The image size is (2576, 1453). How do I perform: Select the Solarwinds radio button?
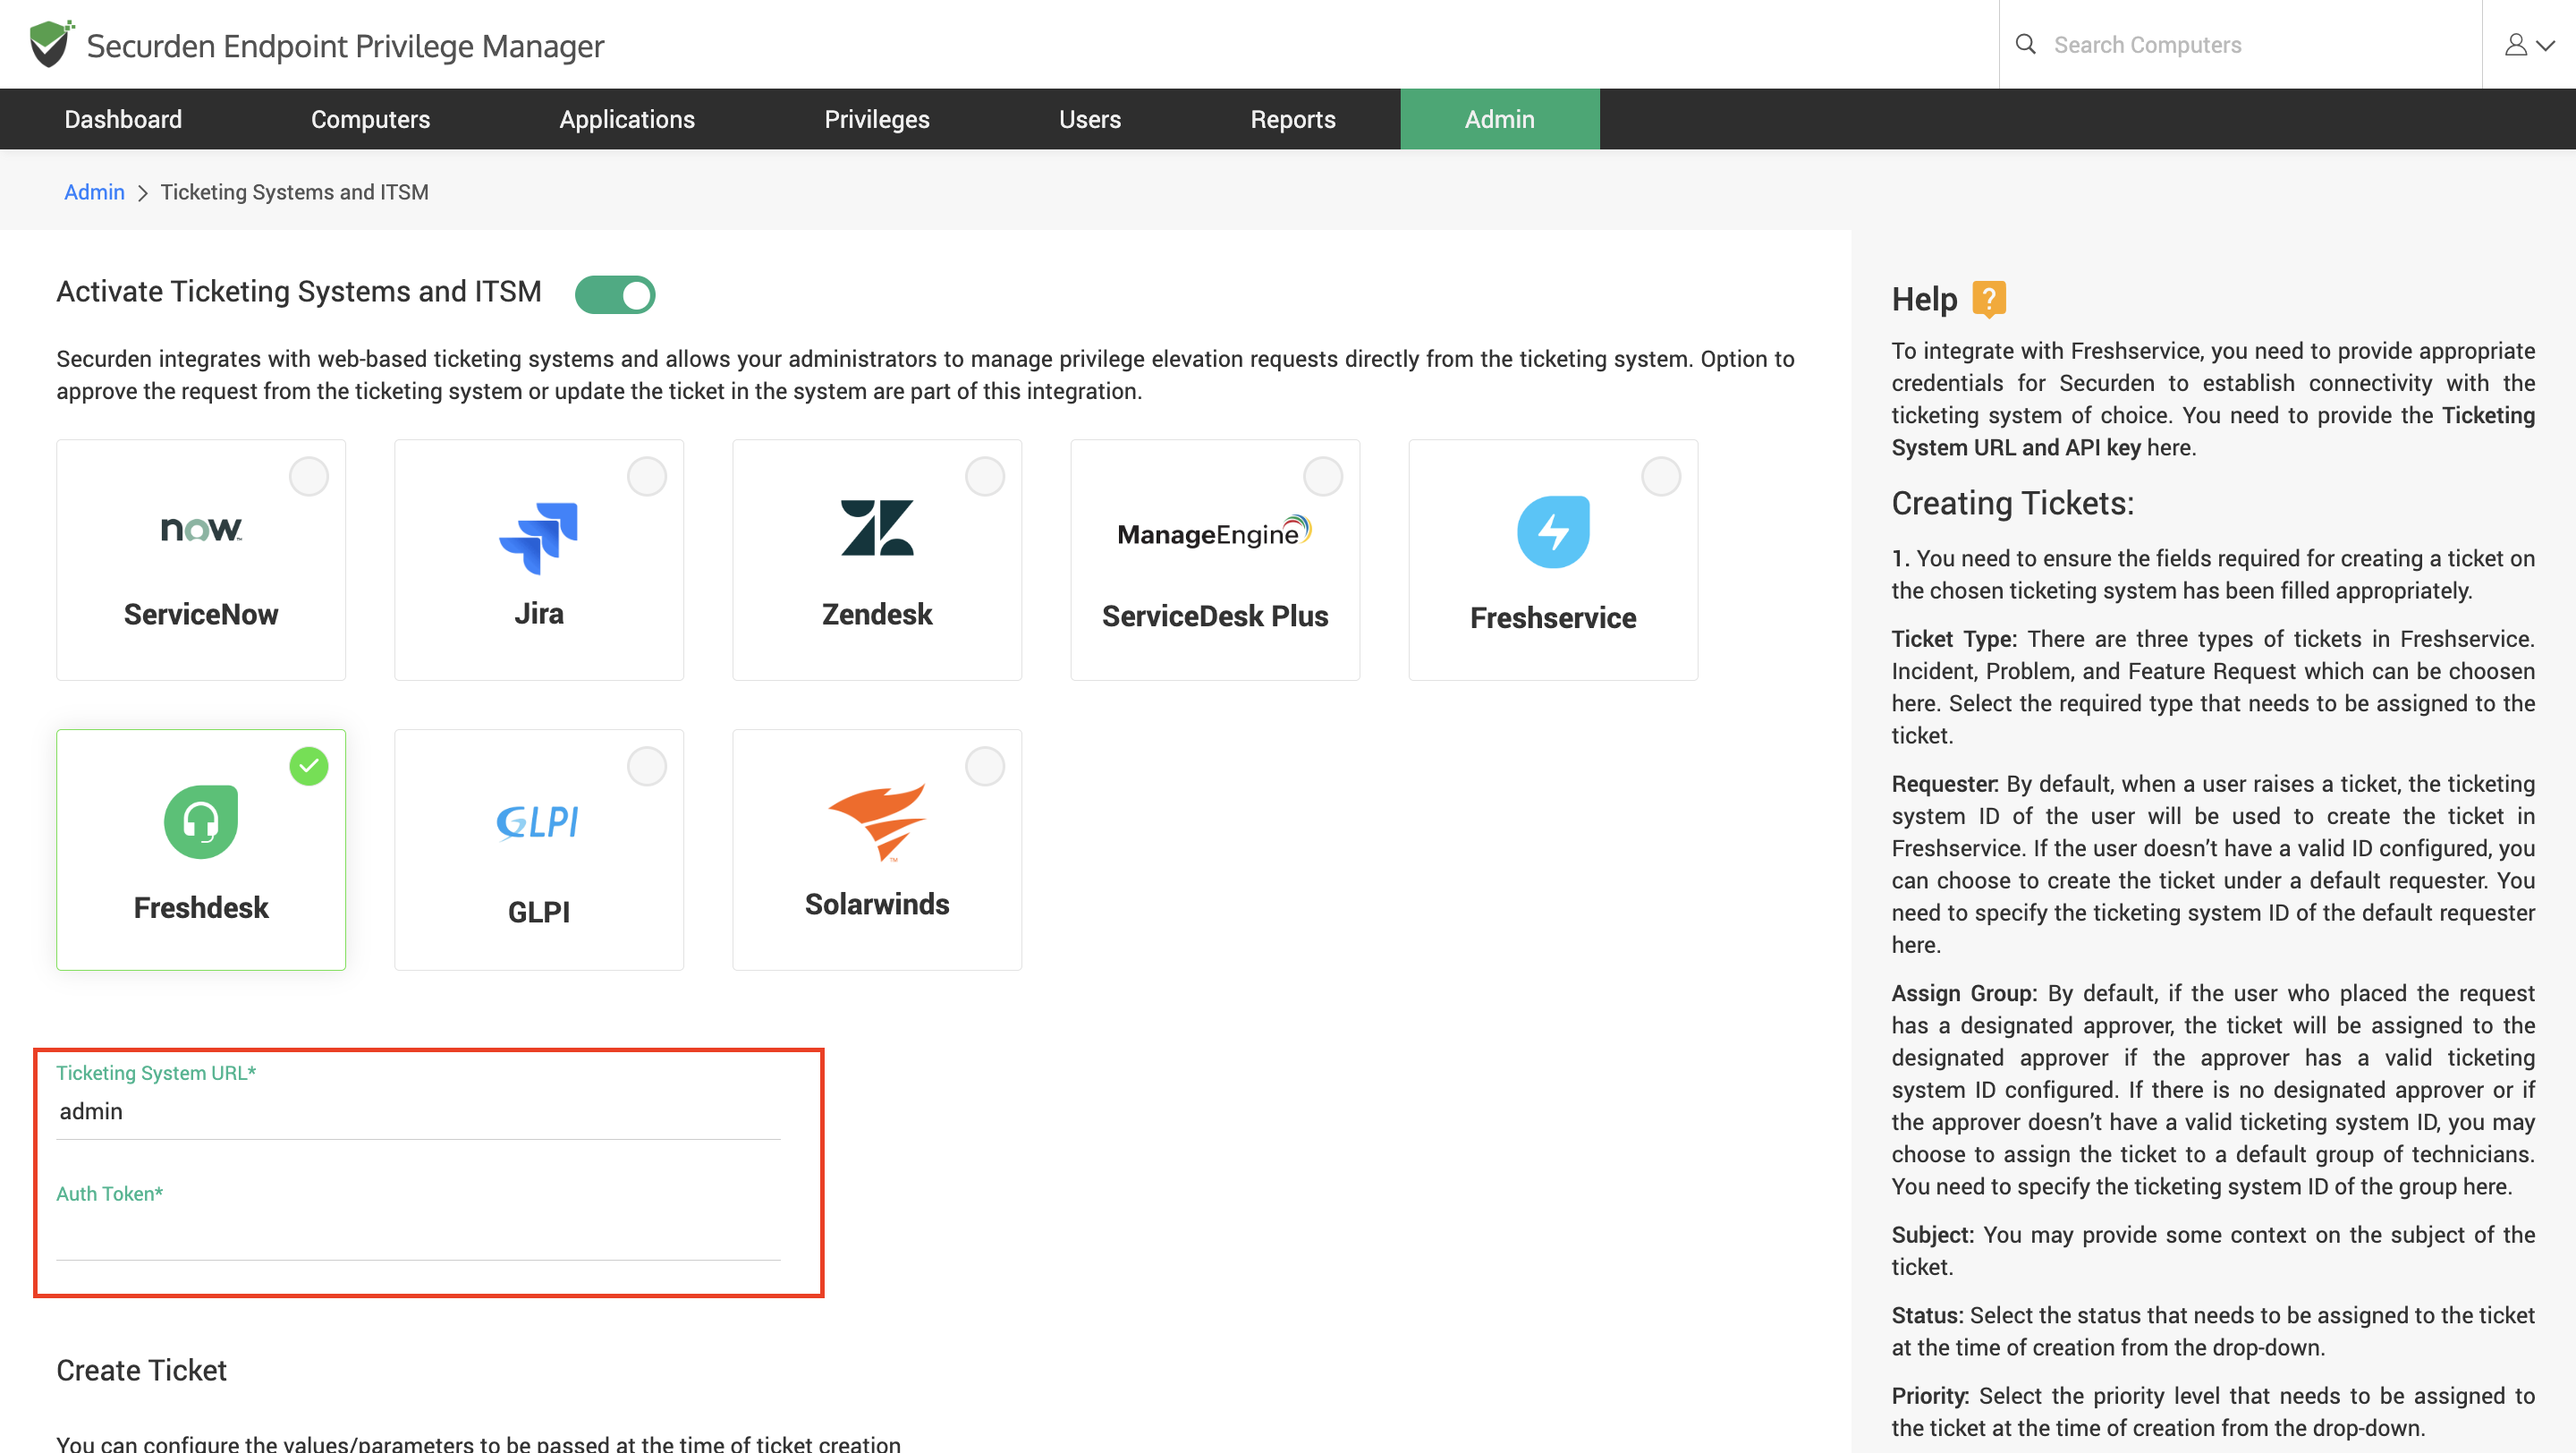click(x=984, y=766)
